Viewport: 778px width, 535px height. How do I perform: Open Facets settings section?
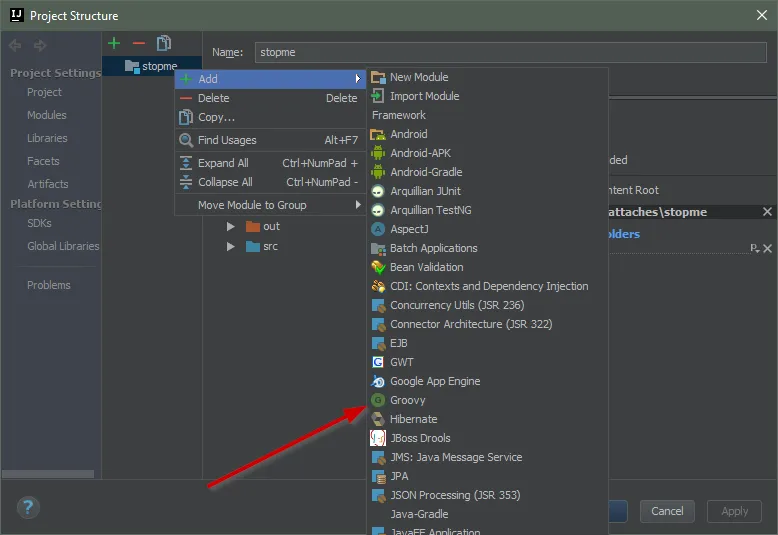pos(43,161)
